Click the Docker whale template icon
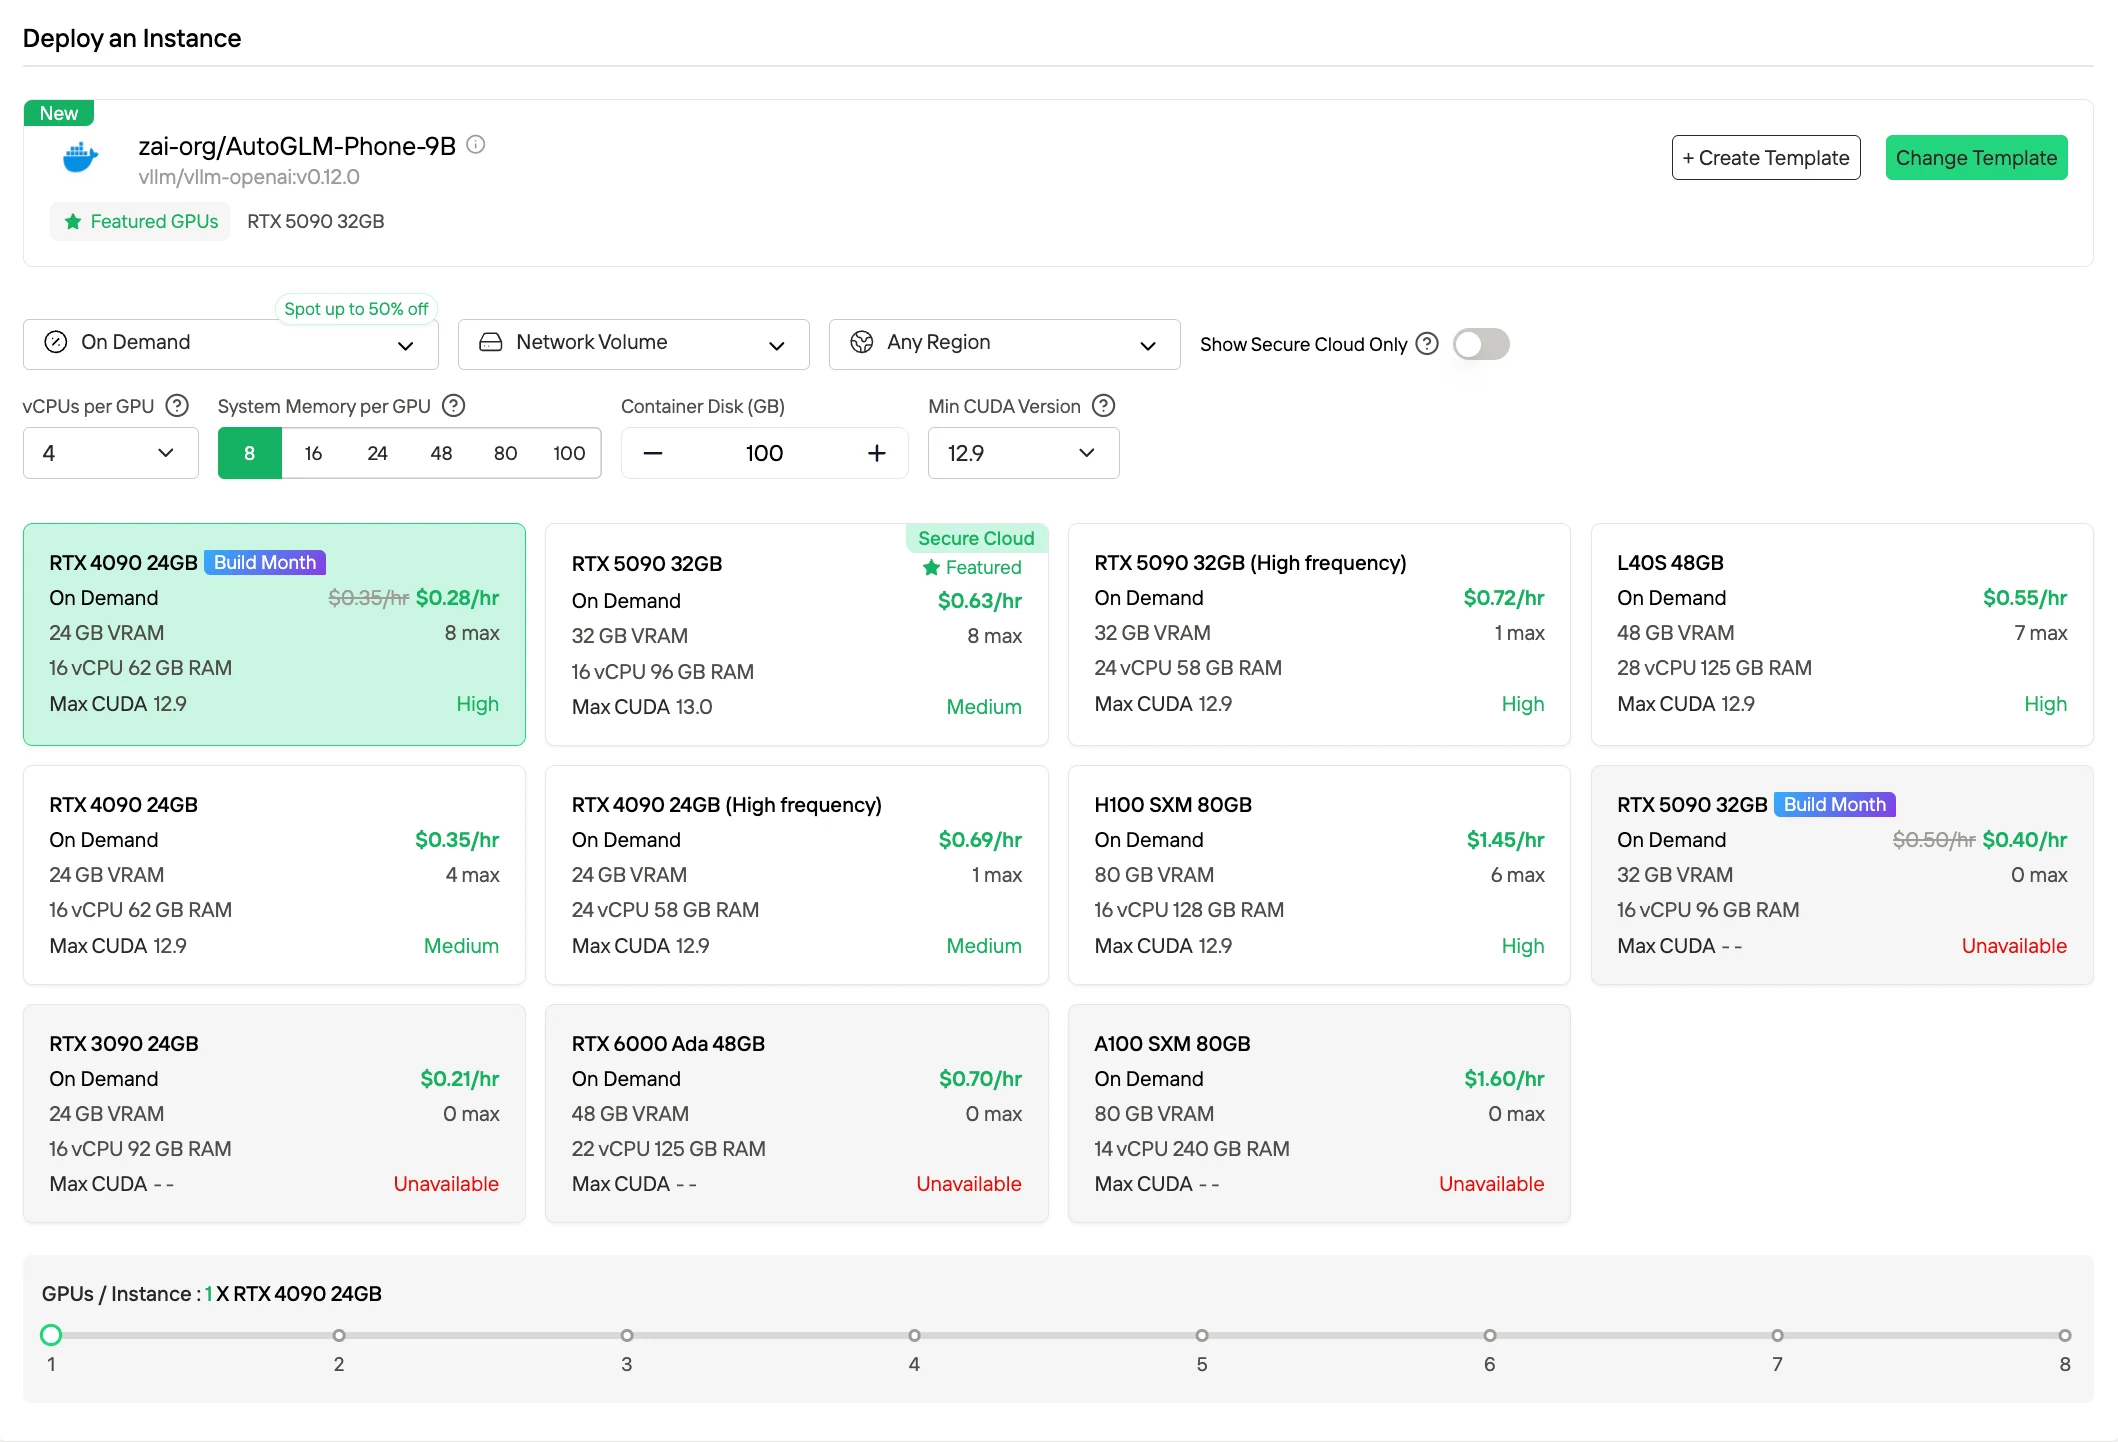 point(81,158)
